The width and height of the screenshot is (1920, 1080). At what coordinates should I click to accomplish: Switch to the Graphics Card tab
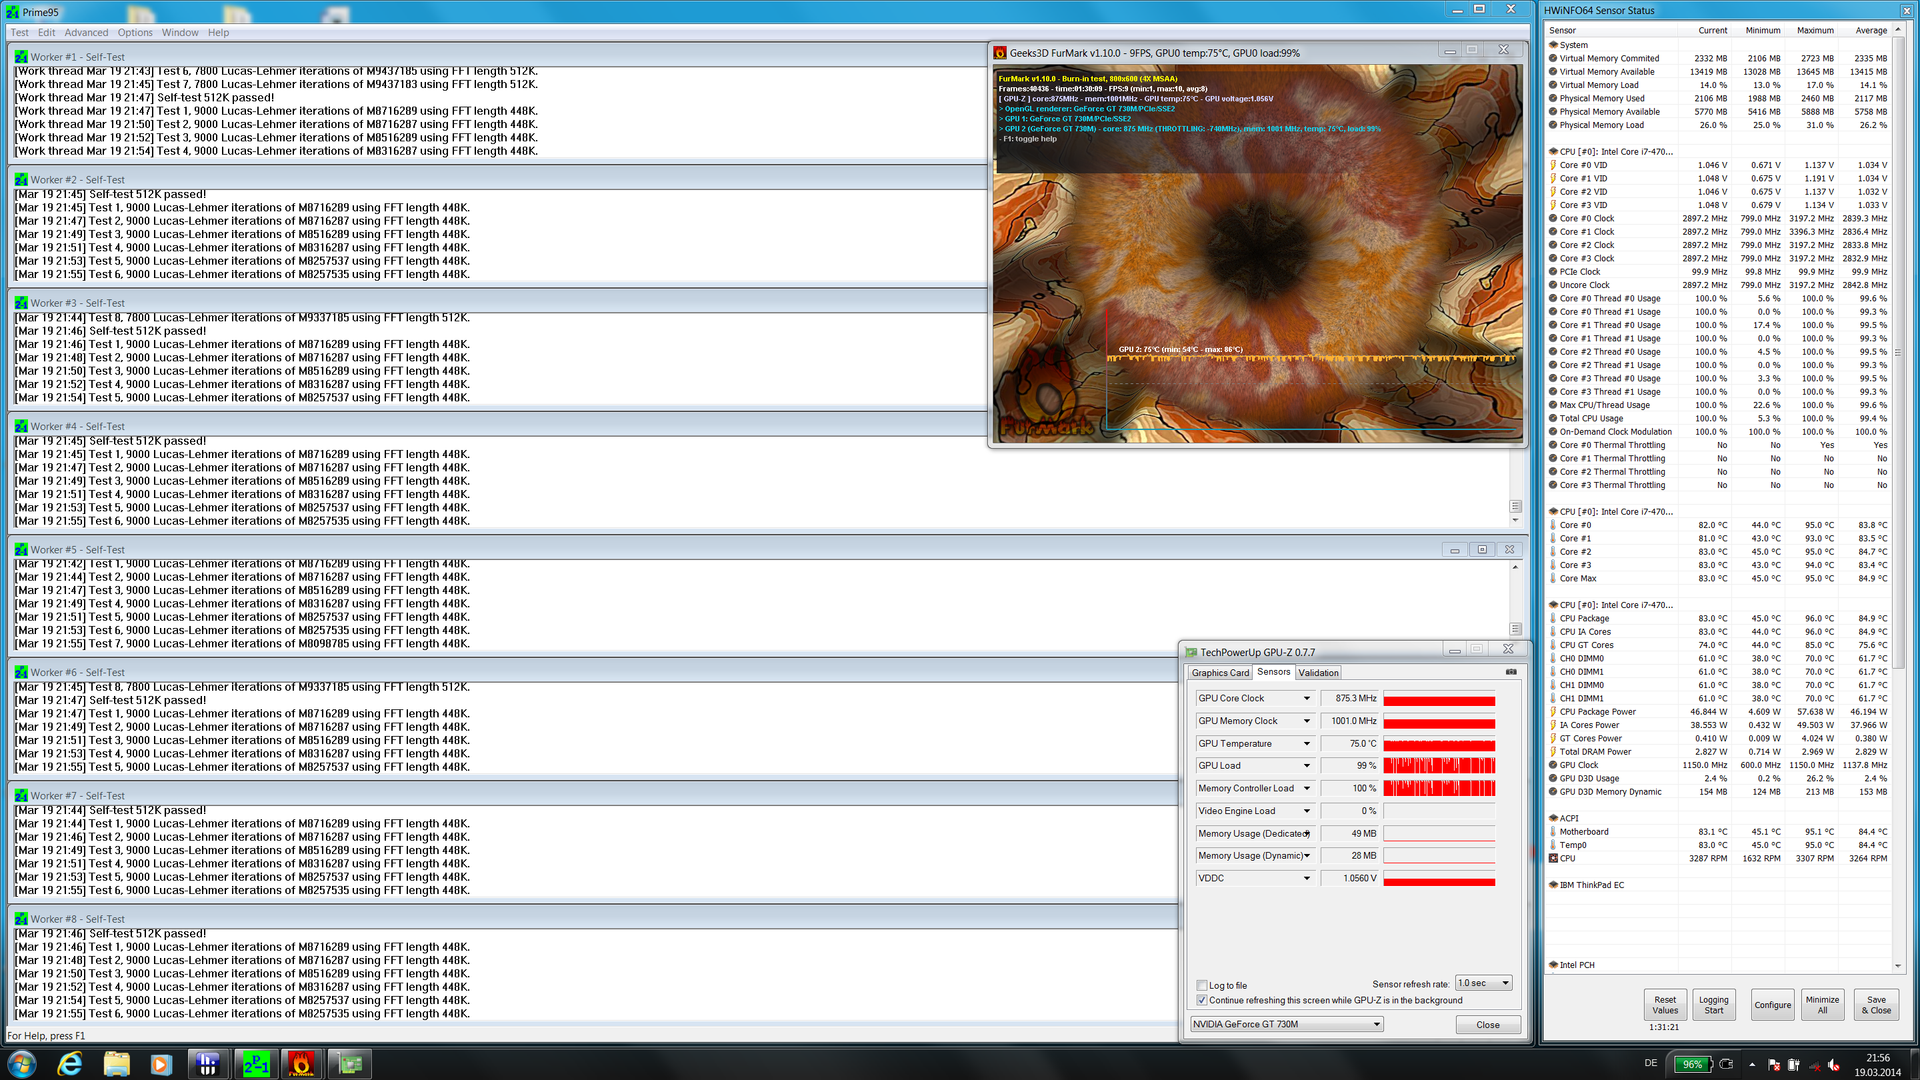(1219, 673)
